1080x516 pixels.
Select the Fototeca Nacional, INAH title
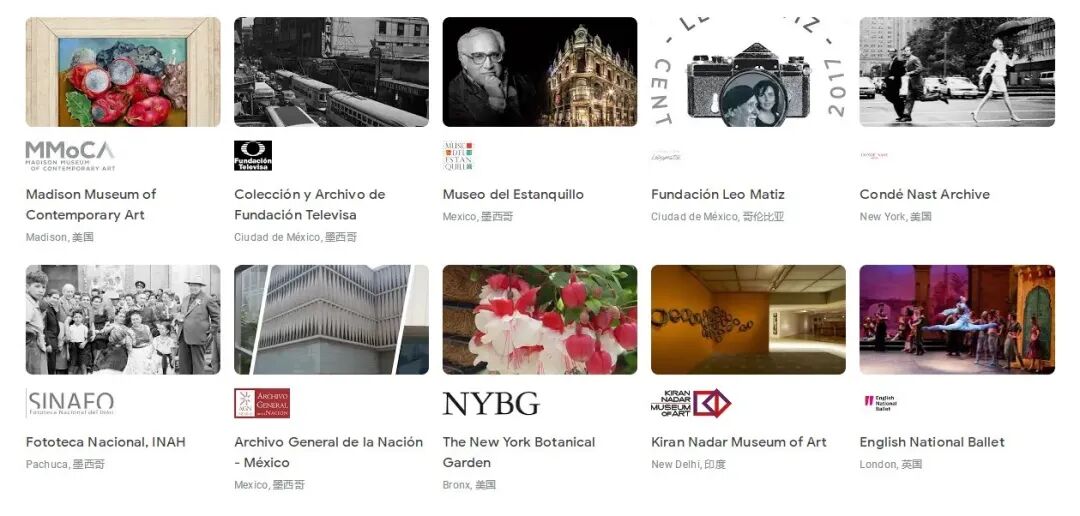[x=105, y=442]
